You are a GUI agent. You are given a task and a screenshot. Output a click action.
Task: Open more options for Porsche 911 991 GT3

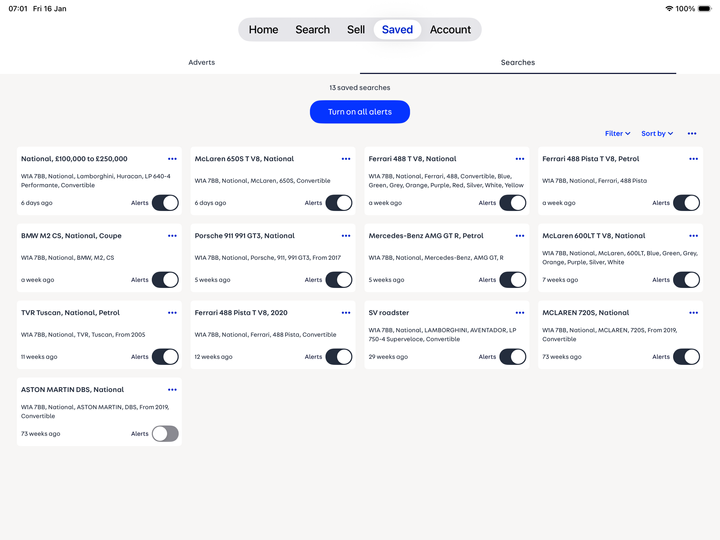coord(346,236)
